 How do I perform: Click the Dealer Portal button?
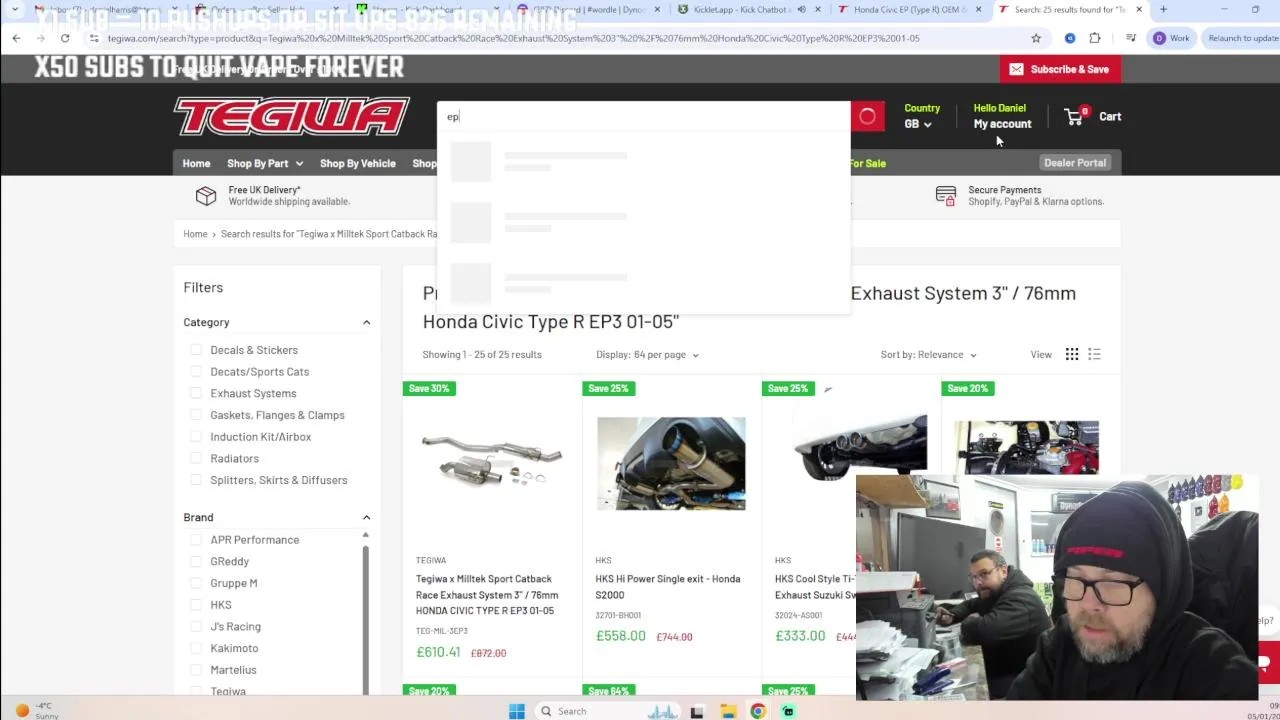coord(1075,163)
